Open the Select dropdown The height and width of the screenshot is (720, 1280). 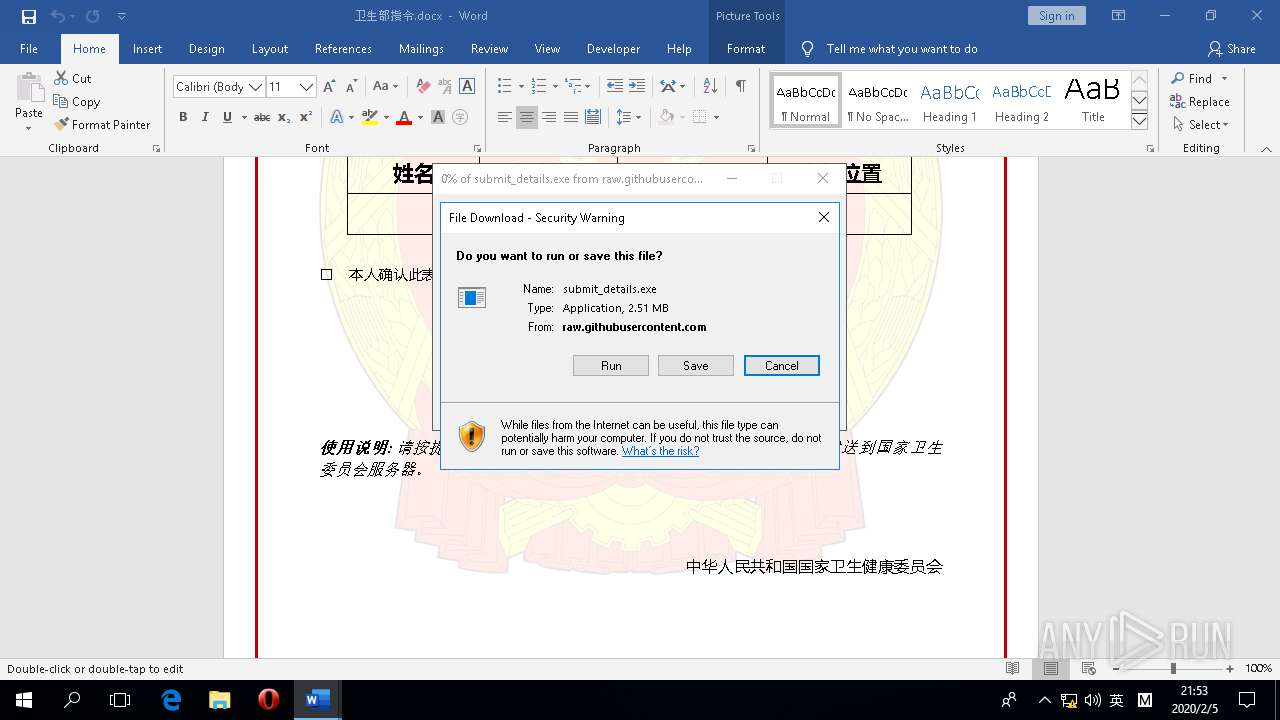pos(1200,124)
